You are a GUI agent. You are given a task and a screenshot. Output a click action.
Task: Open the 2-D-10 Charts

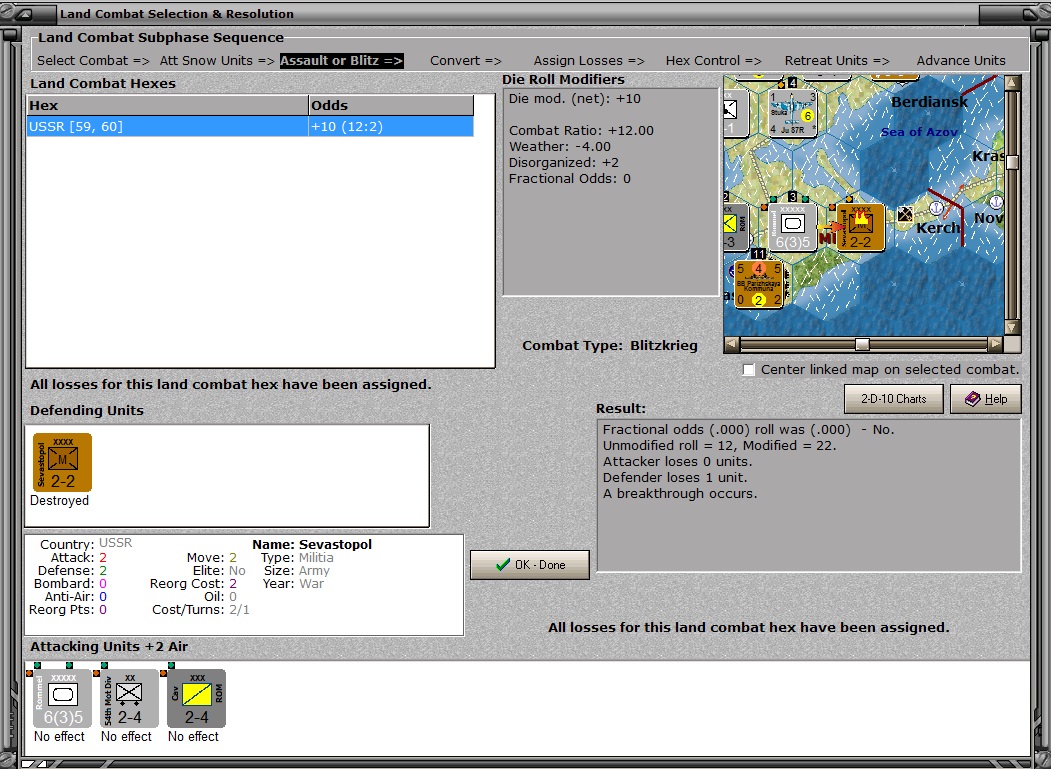893,399
